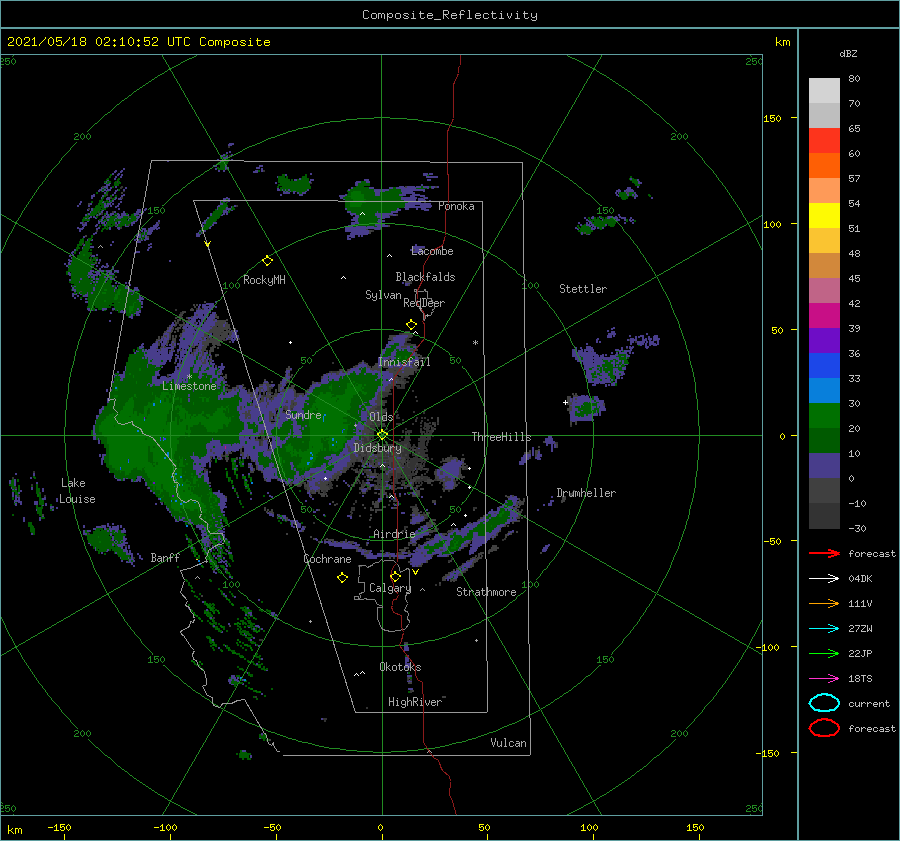Click the slate purple swatch below 10 dBZ
The width and height of the screenshot is (900, 841).
click(x=824, y=466)
